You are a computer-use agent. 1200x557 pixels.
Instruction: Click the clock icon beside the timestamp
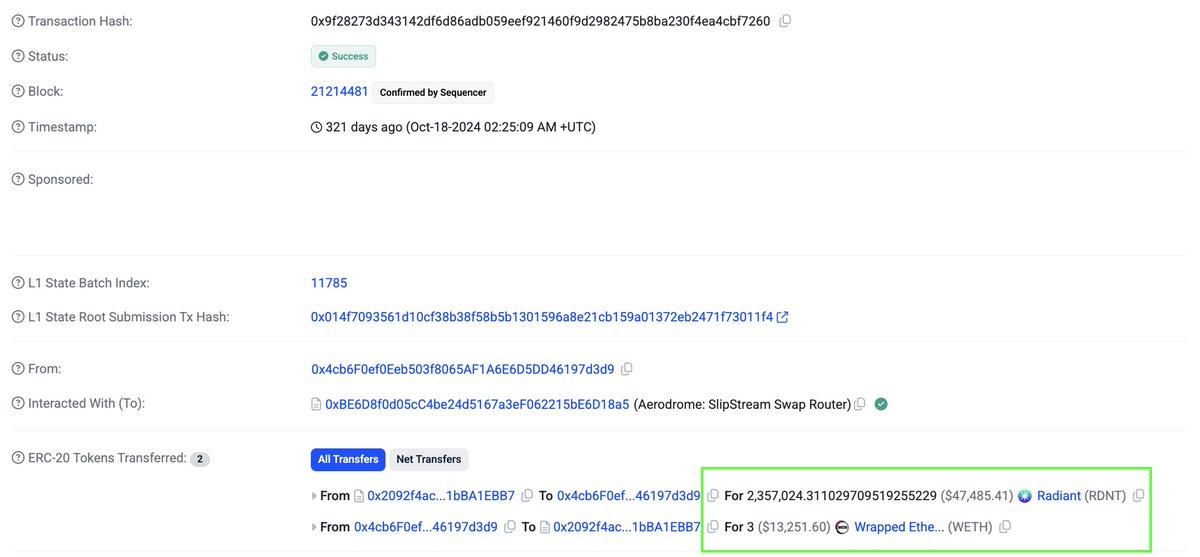pyautogui.click(x=317, y=128)
